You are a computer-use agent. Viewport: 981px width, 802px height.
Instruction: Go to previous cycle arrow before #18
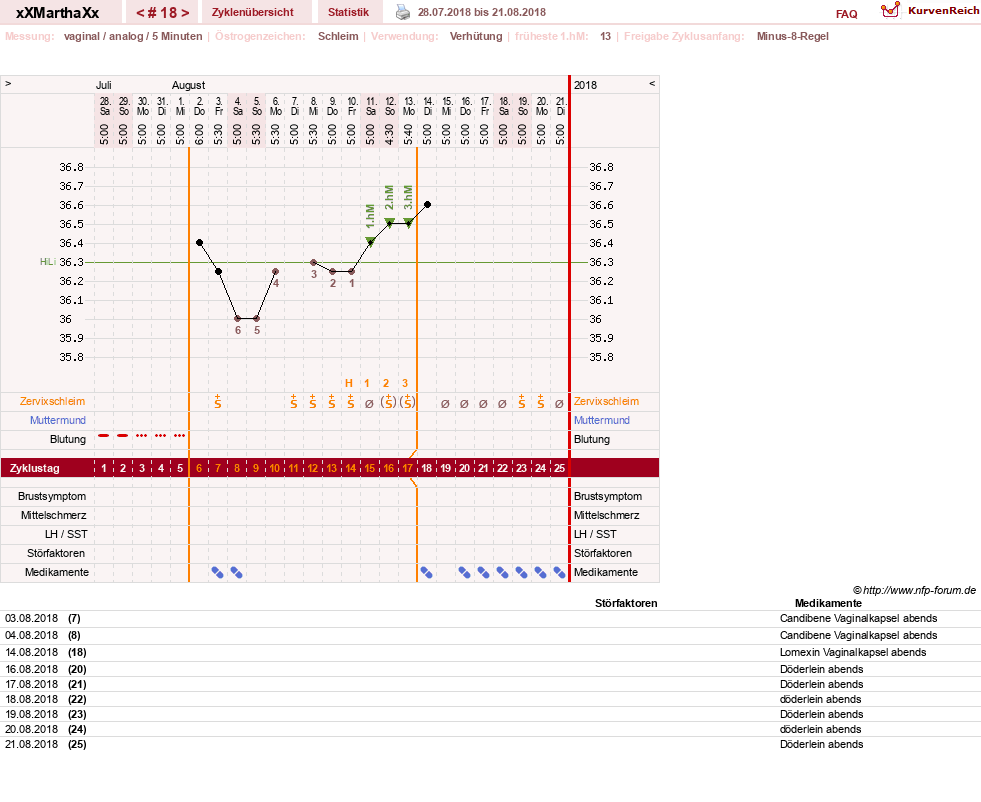pyautogui.click(x=140, y=13)
